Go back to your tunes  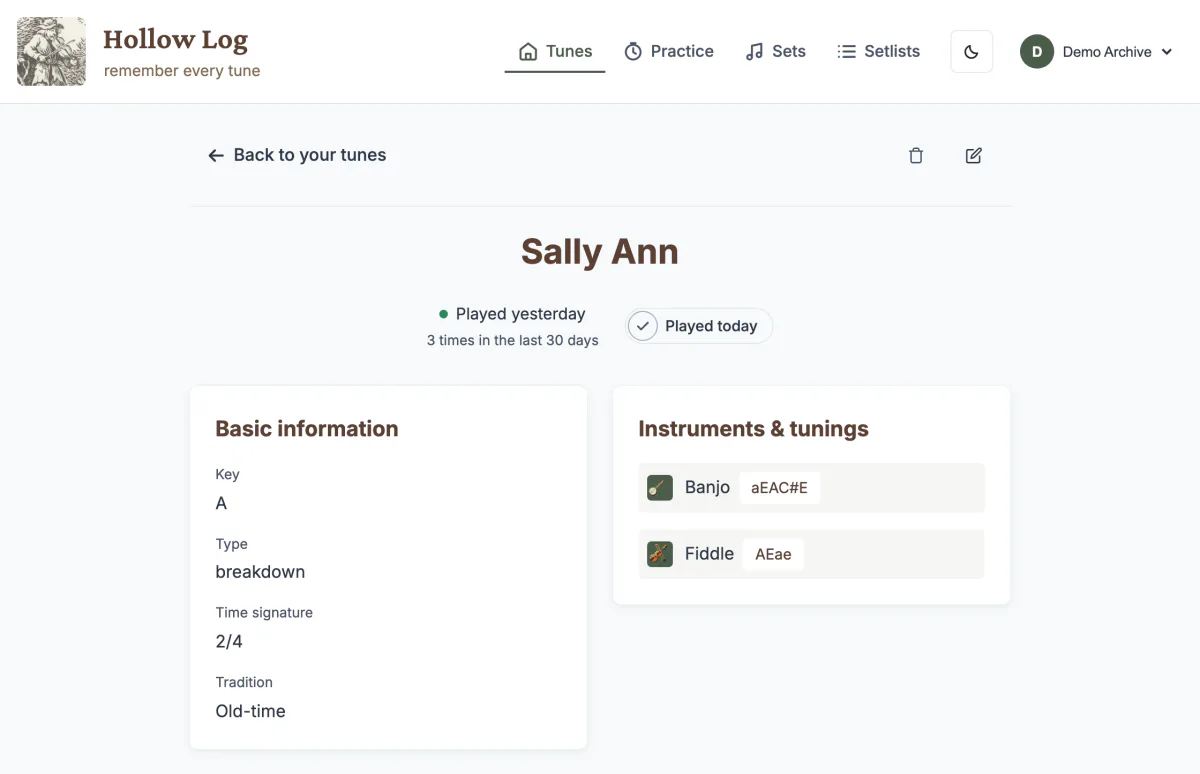tap(297, 155)
